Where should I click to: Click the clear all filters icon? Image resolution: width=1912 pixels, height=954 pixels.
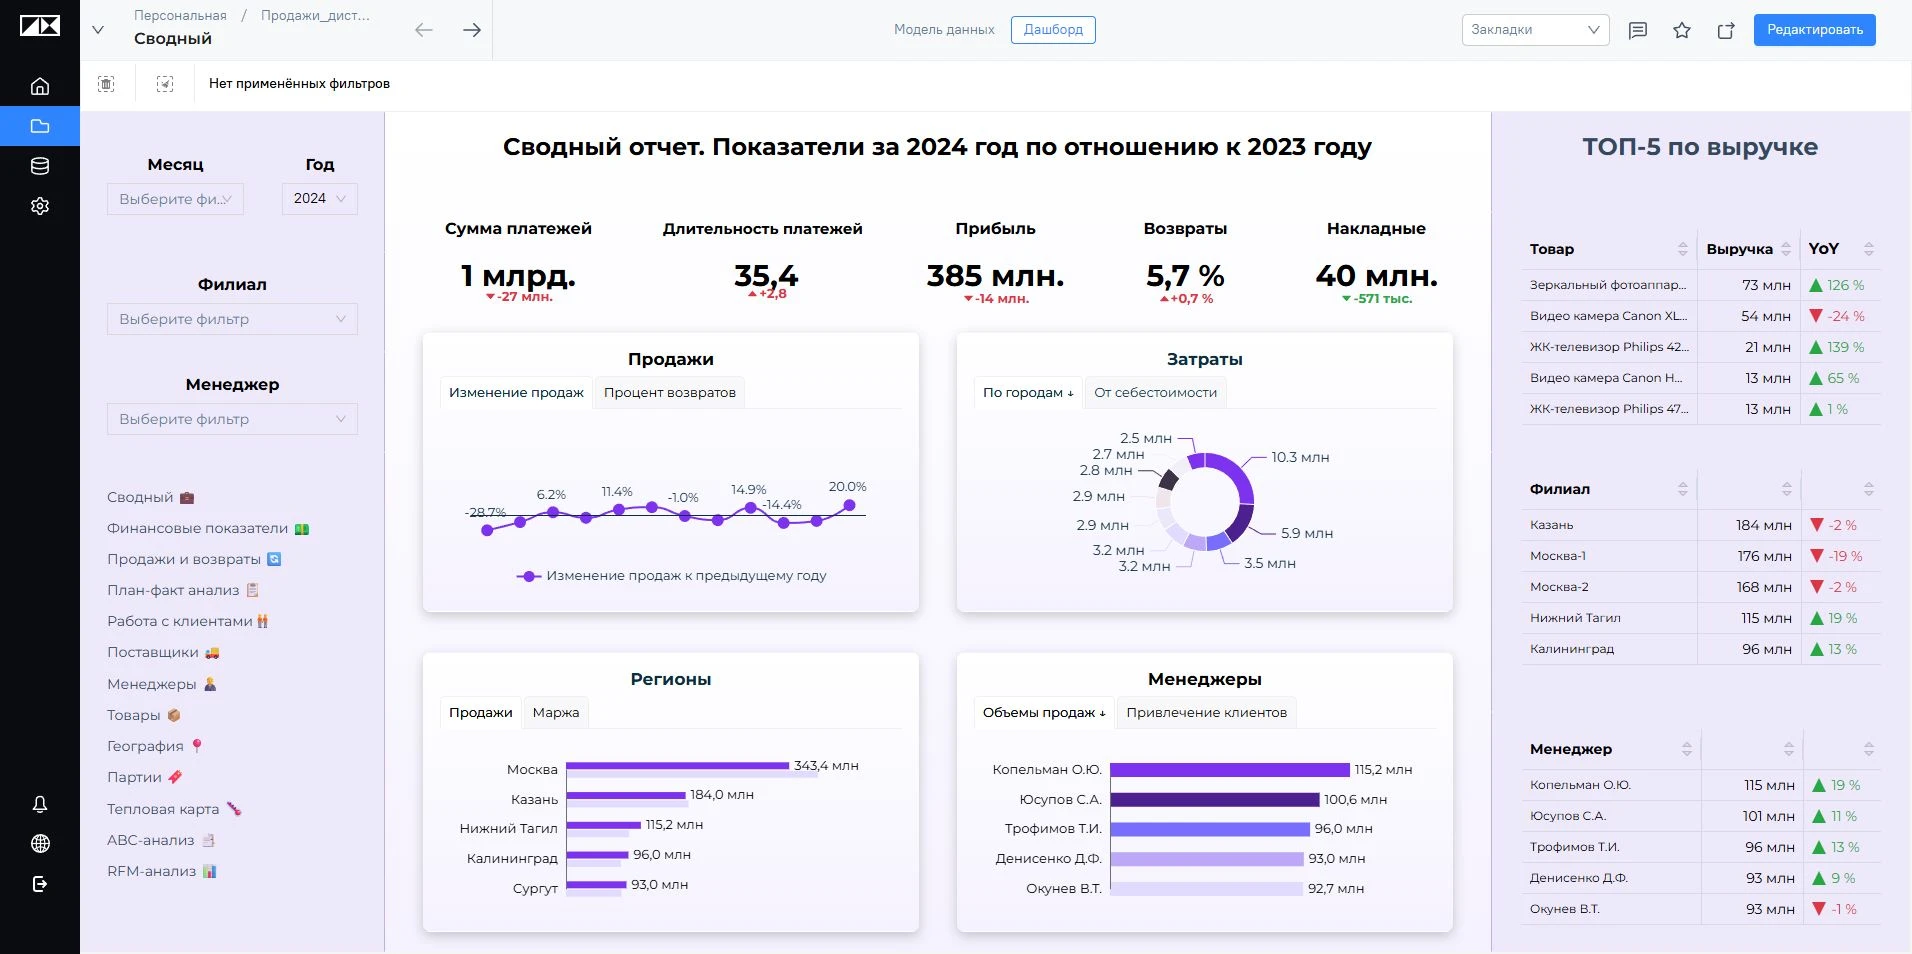(106, 84)
